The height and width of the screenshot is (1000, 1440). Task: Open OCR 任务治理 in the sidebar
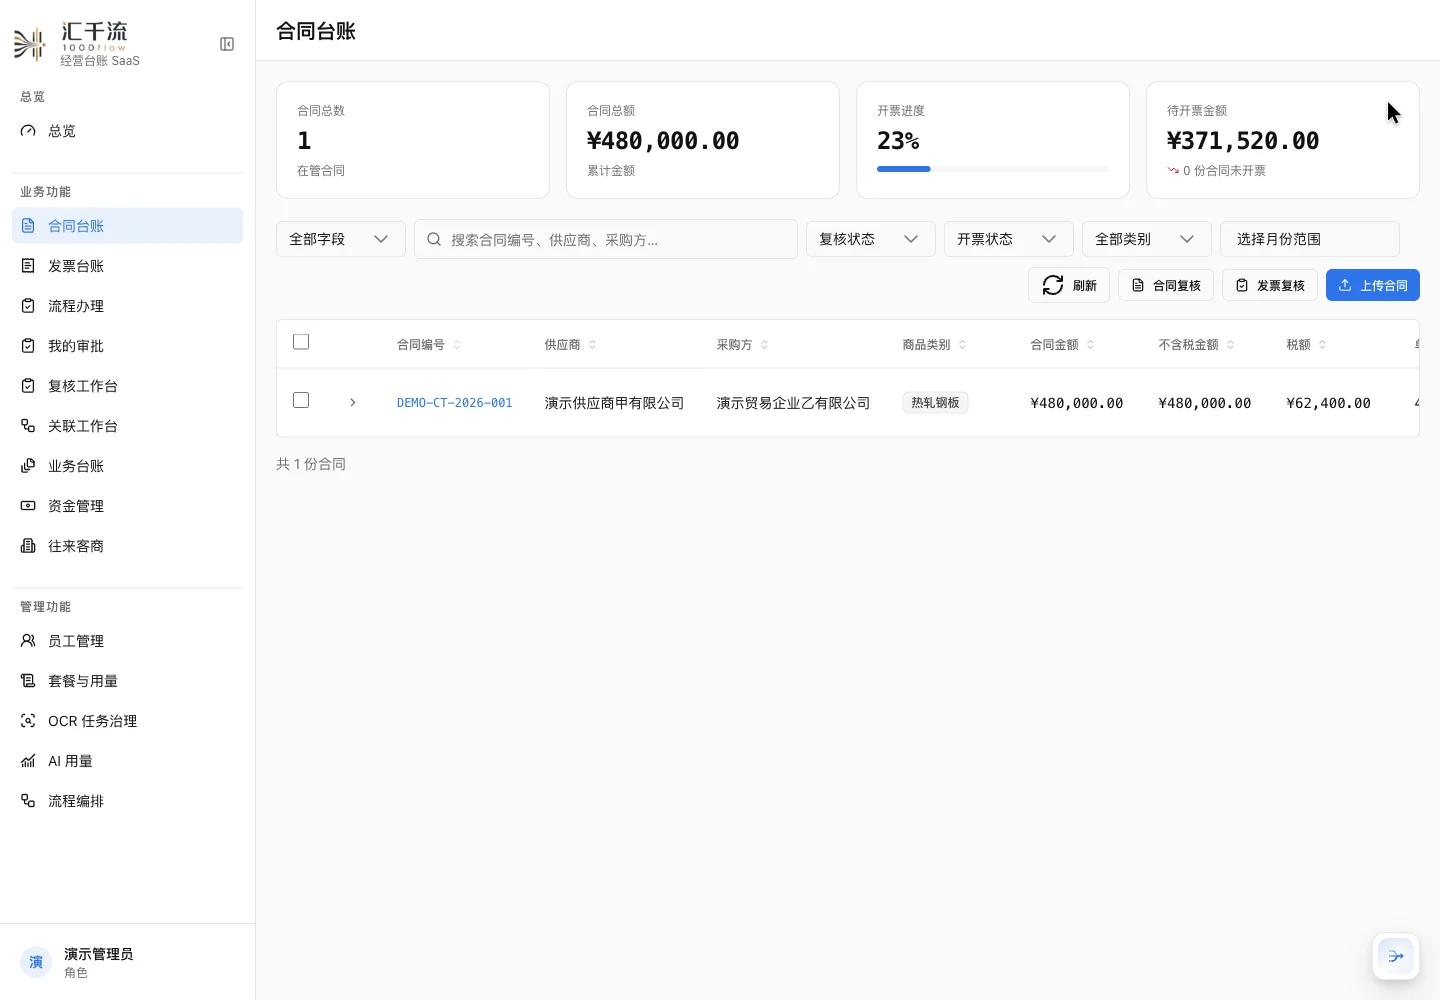tap(127, 721)
